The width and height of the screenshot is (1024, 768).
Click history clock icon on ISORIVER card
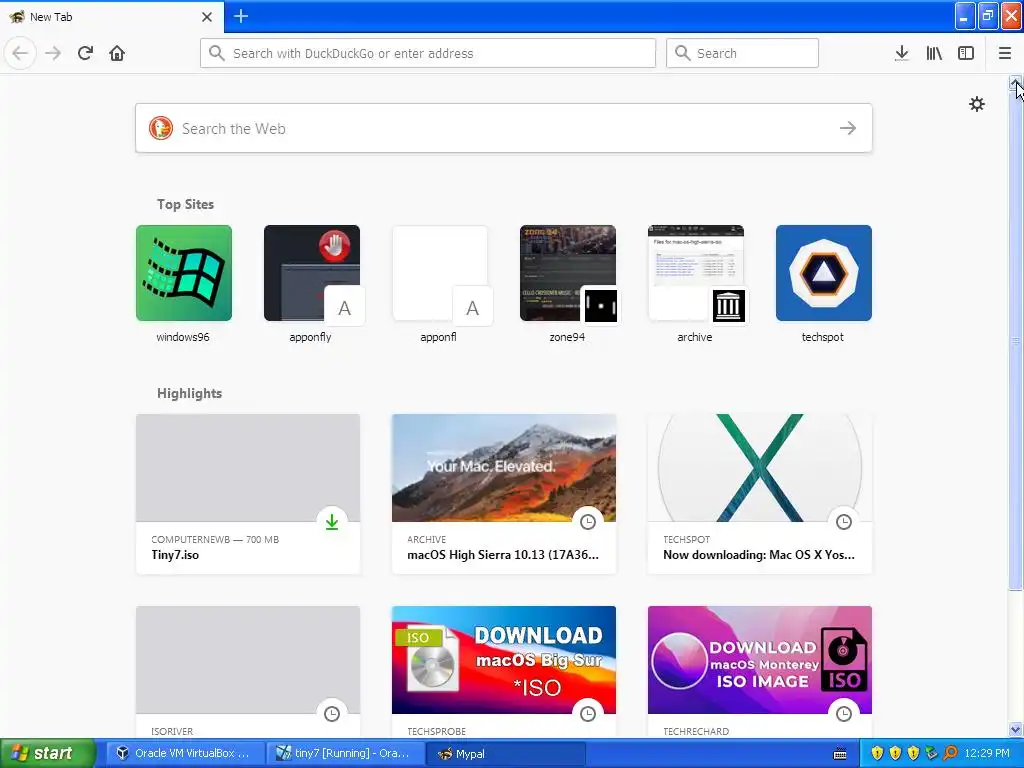tap(332, 714)
